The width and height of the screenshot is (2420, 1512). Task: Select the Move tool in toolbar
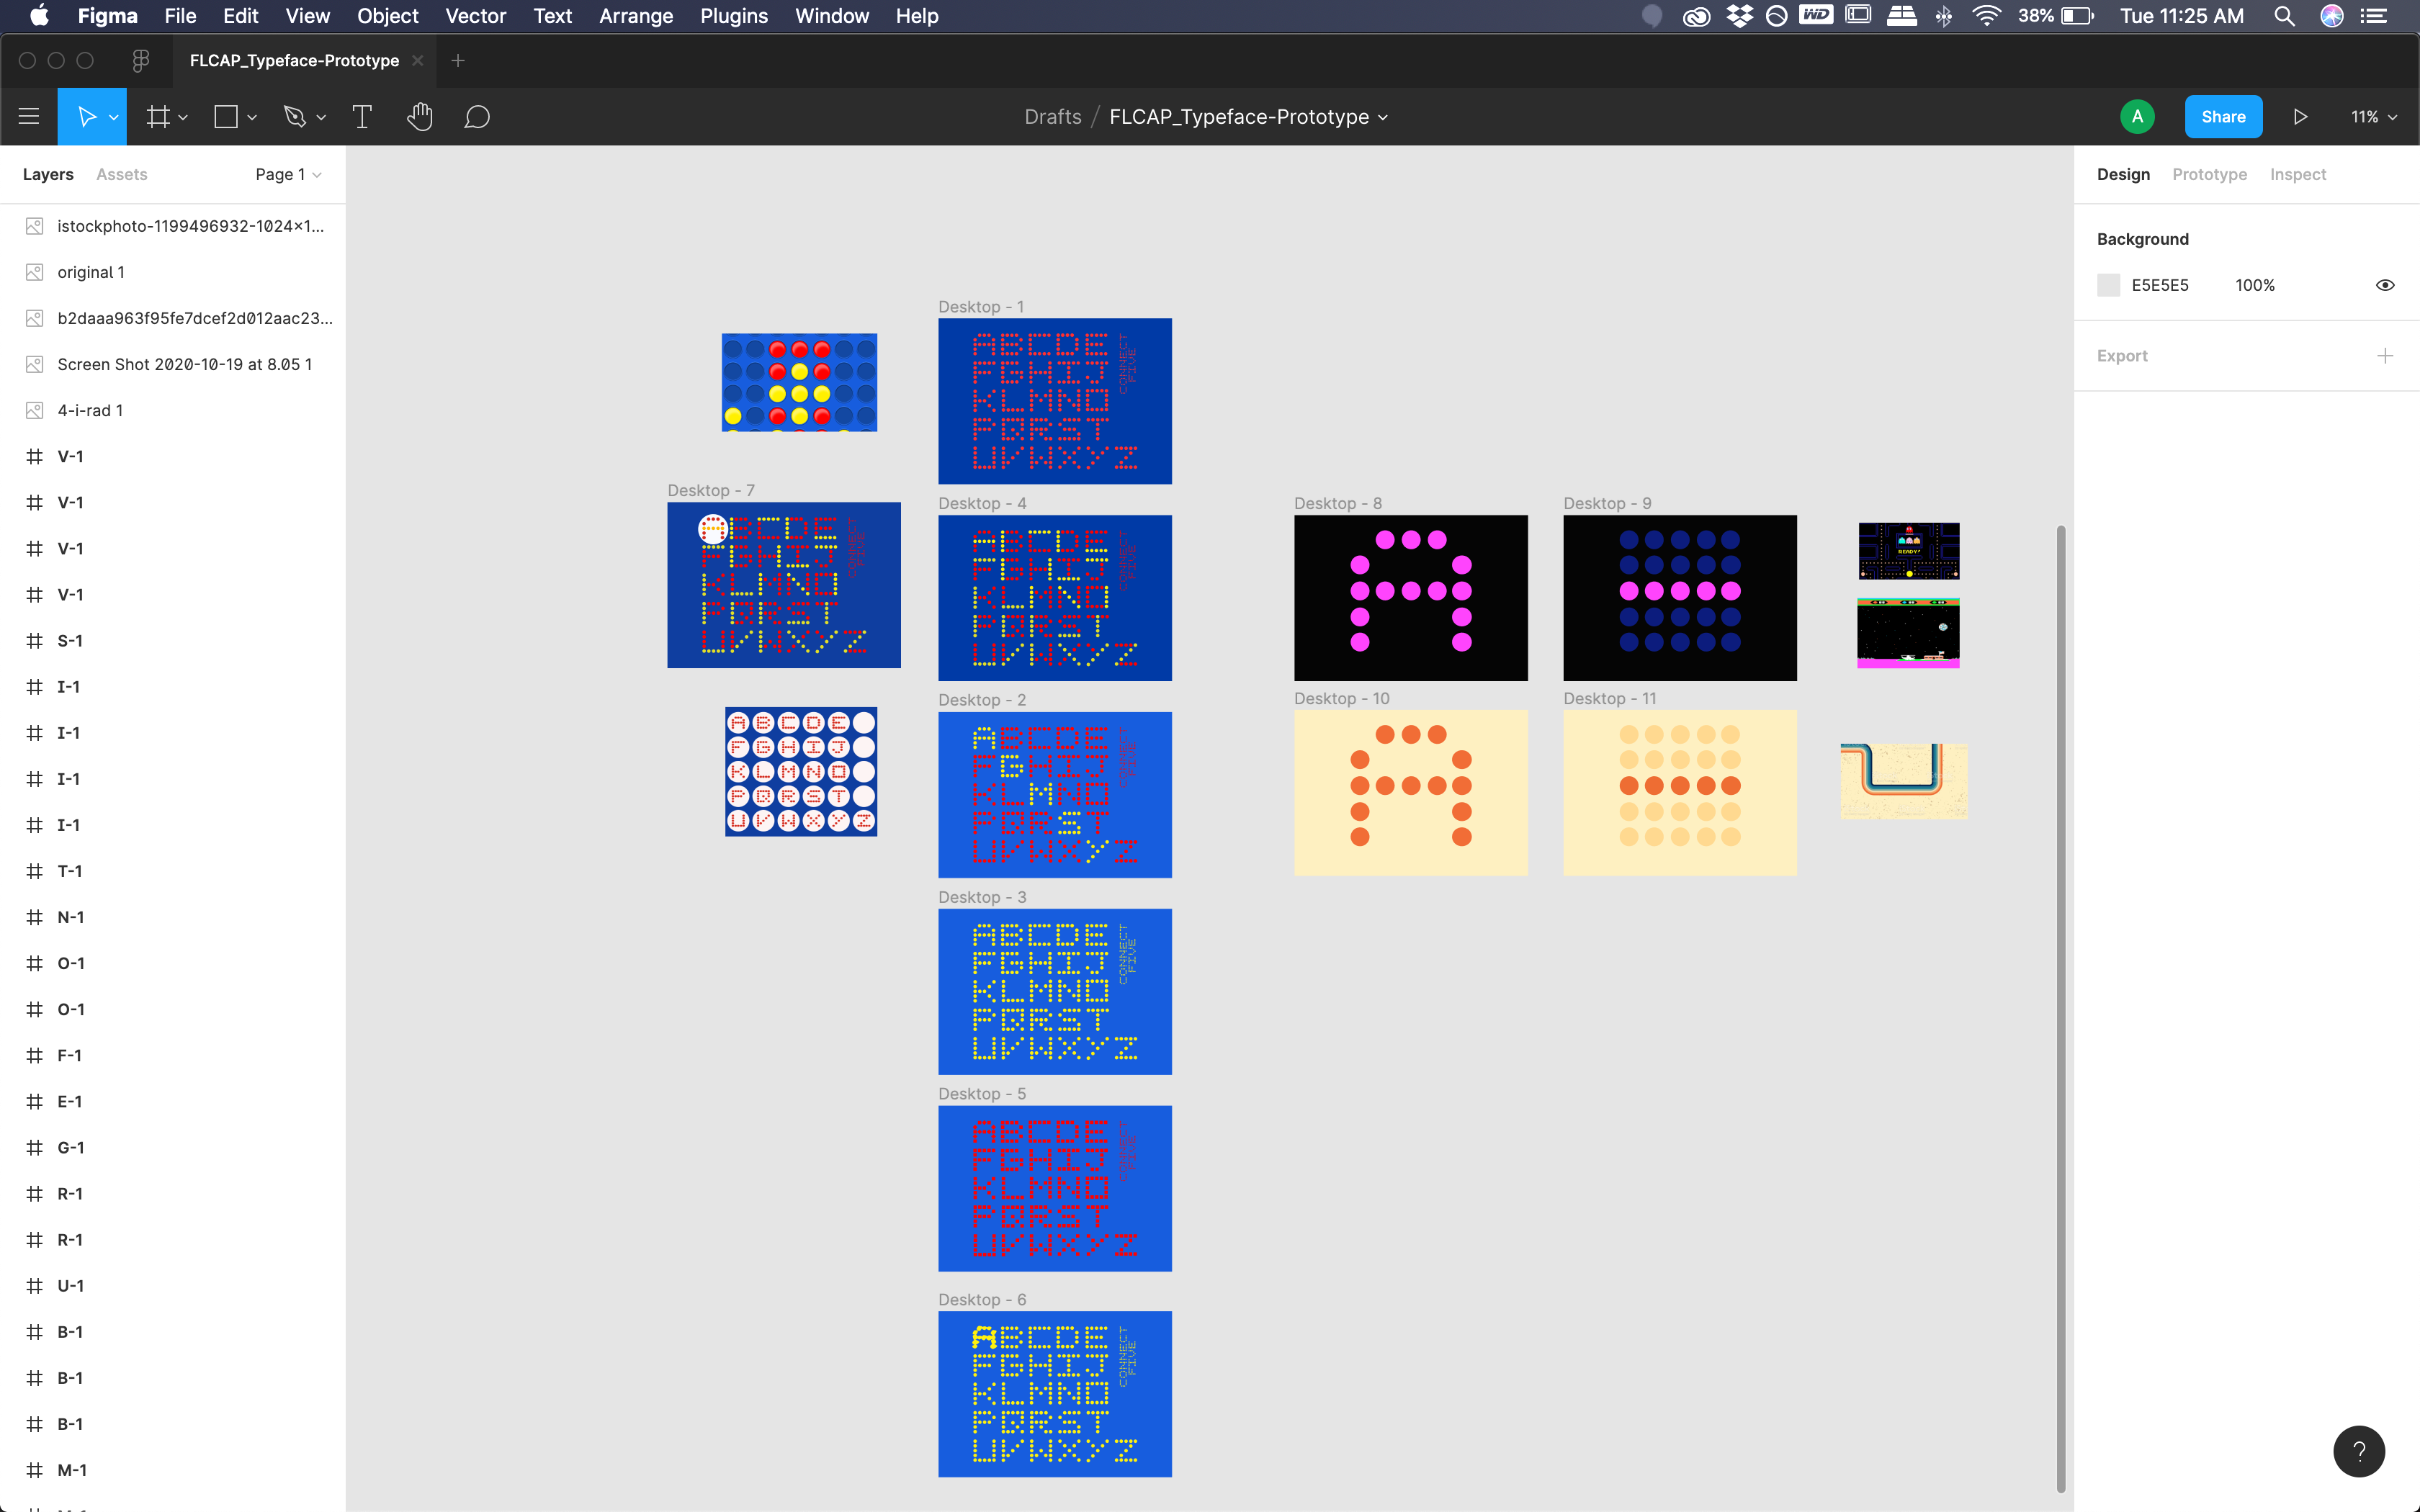tap(86, 117)
